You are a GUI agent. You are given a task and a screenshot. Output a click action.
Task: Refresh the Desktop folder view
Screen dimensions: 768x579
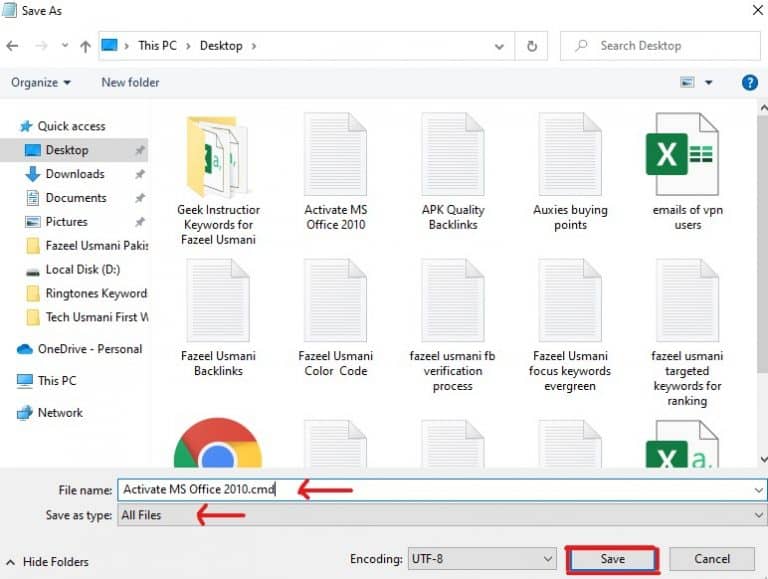pos(532,46)
